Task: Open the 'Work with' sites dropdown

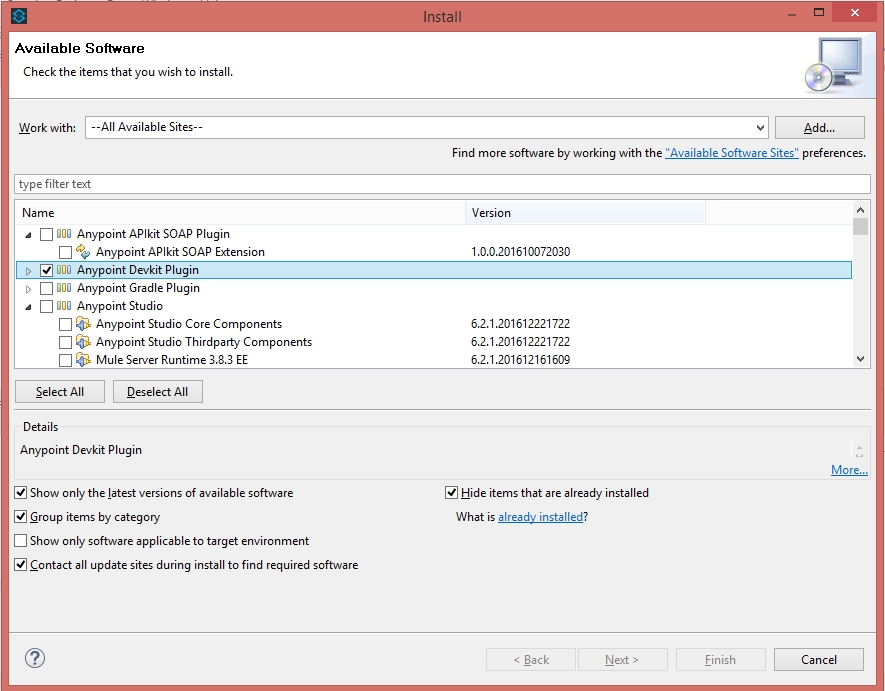Action: point(759,128)
